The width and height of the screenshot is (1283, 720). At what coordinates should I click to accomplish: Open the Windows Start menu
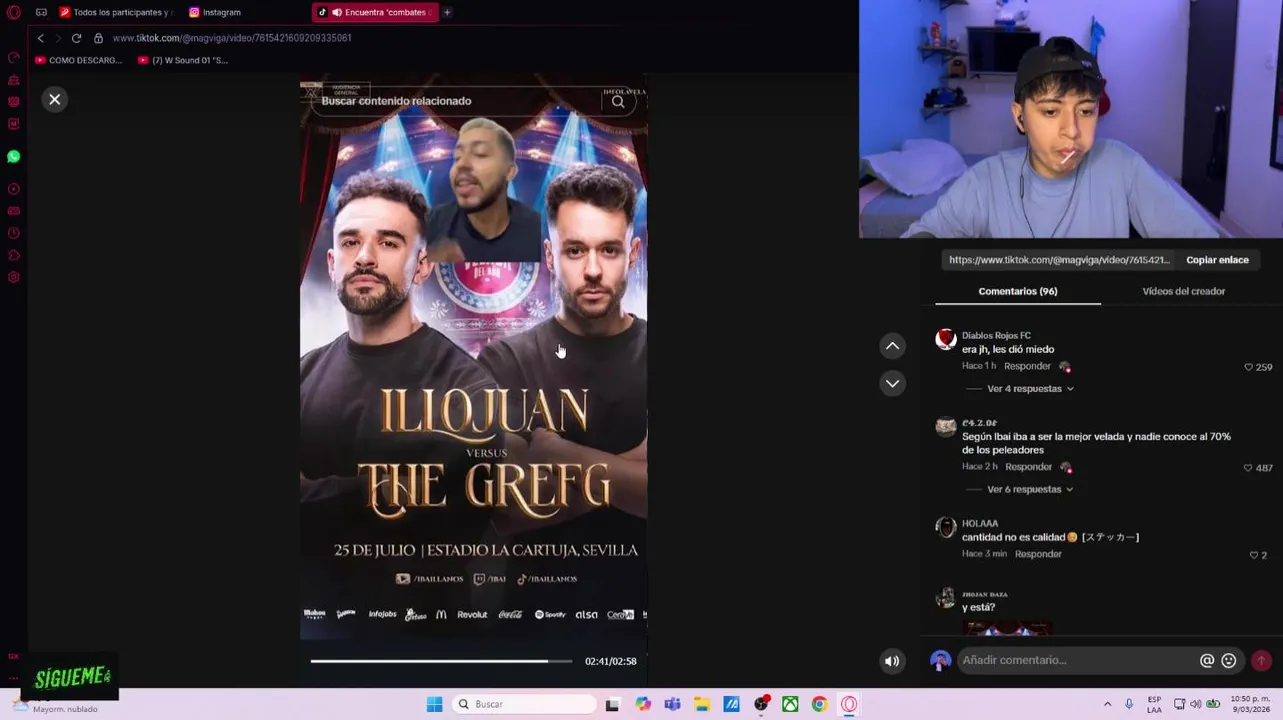434,704
